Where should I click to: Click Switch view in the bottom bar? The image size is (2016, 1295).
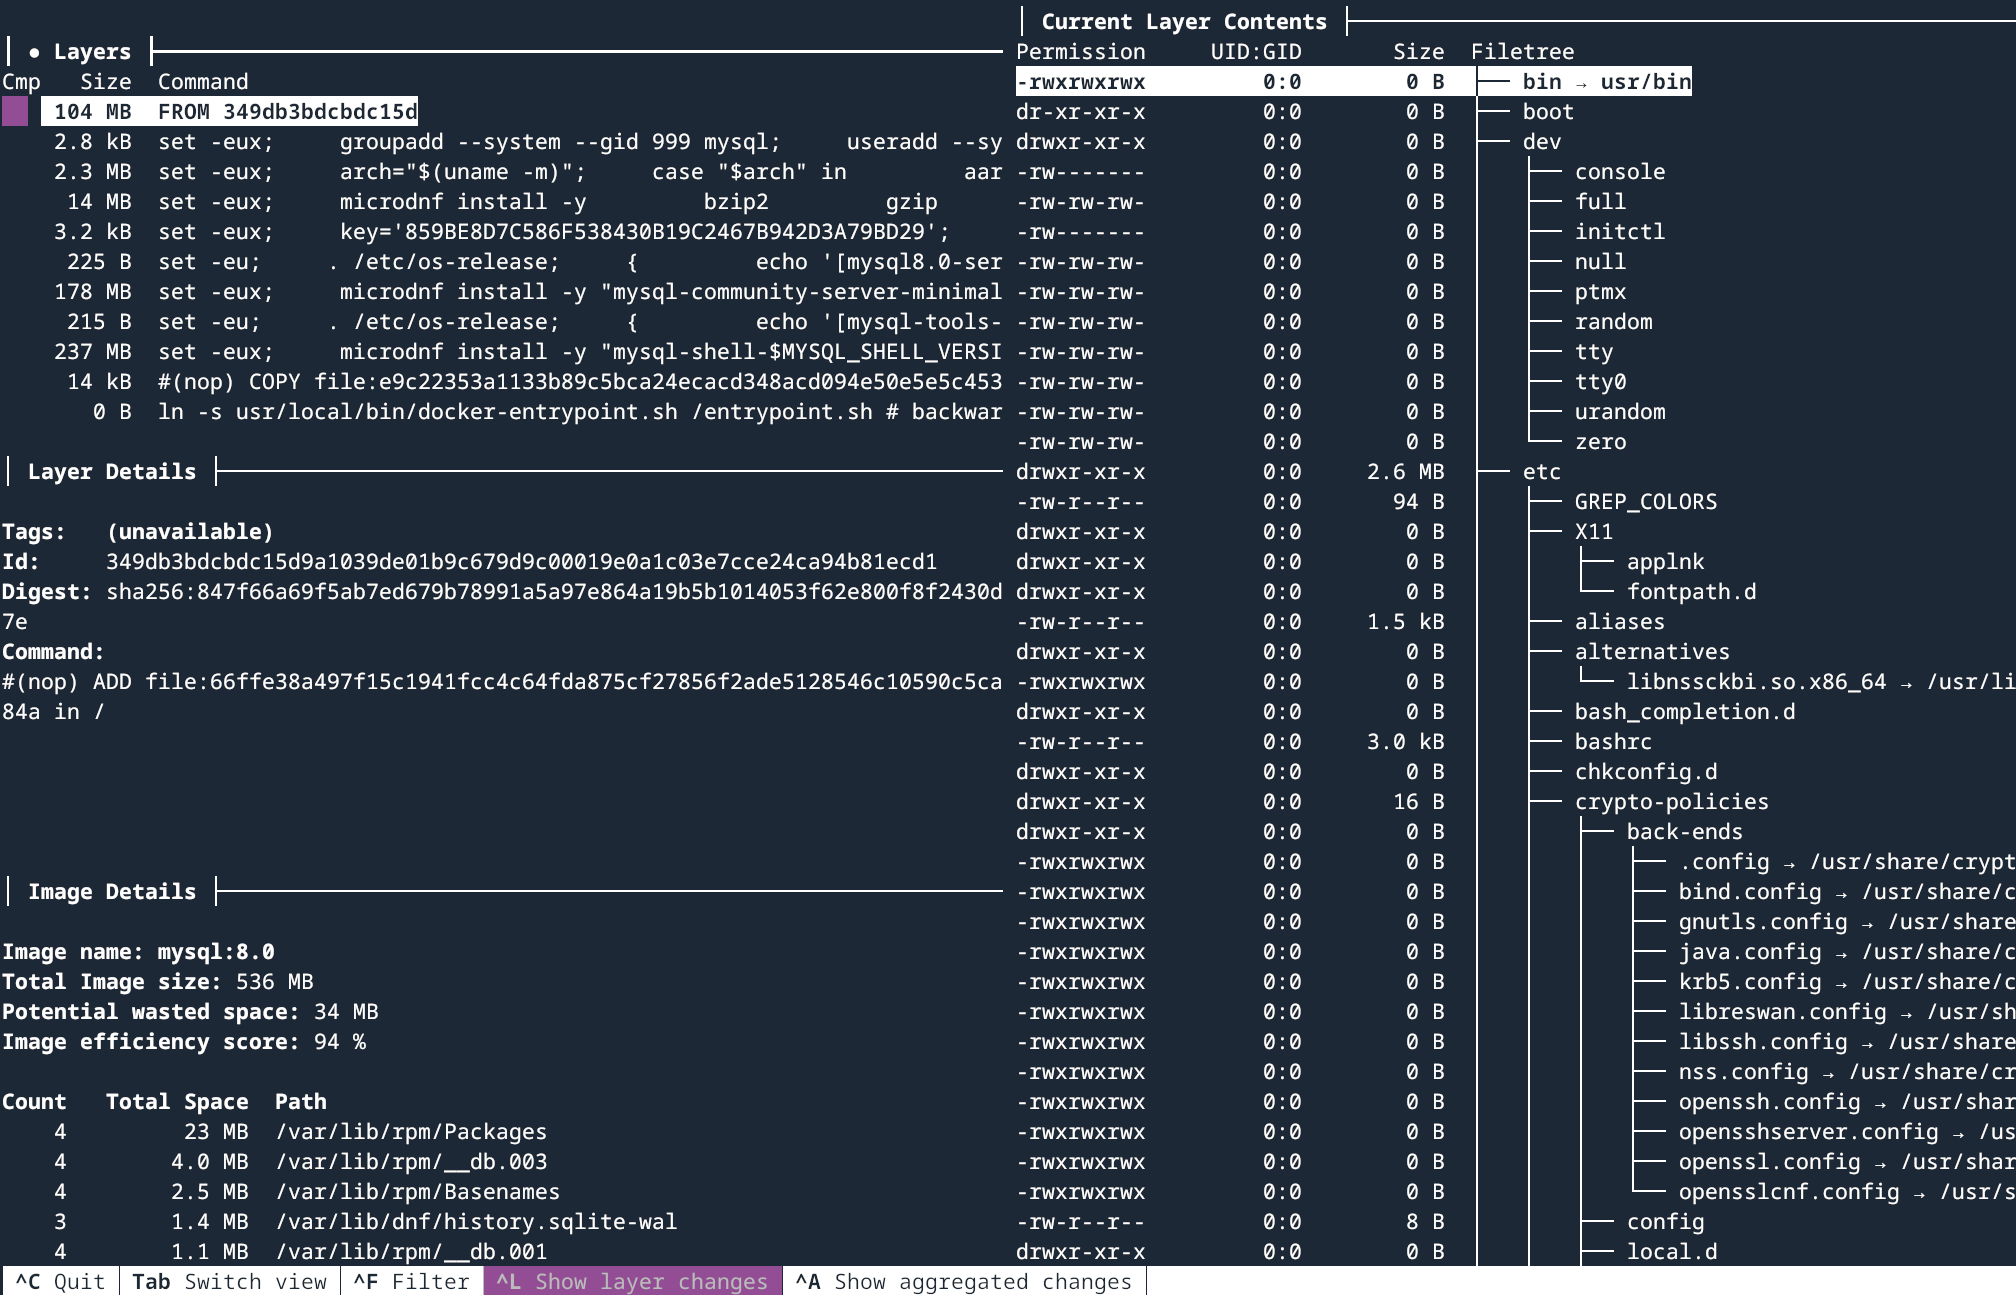pos(230,1281)
